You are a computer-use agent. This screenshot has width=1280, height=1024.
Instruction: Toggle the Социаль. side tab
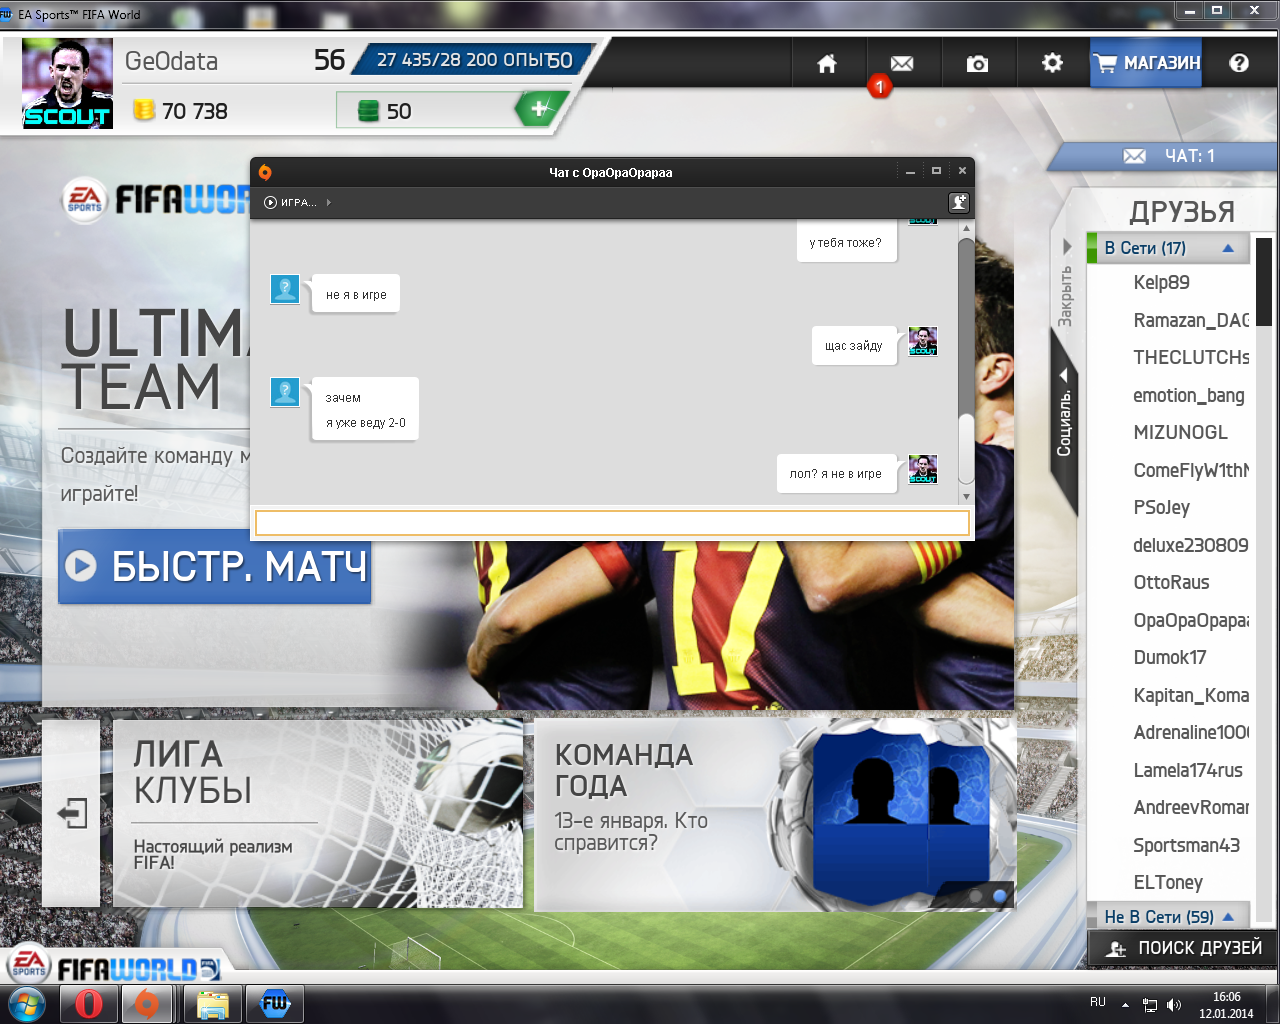(1064, 420)
